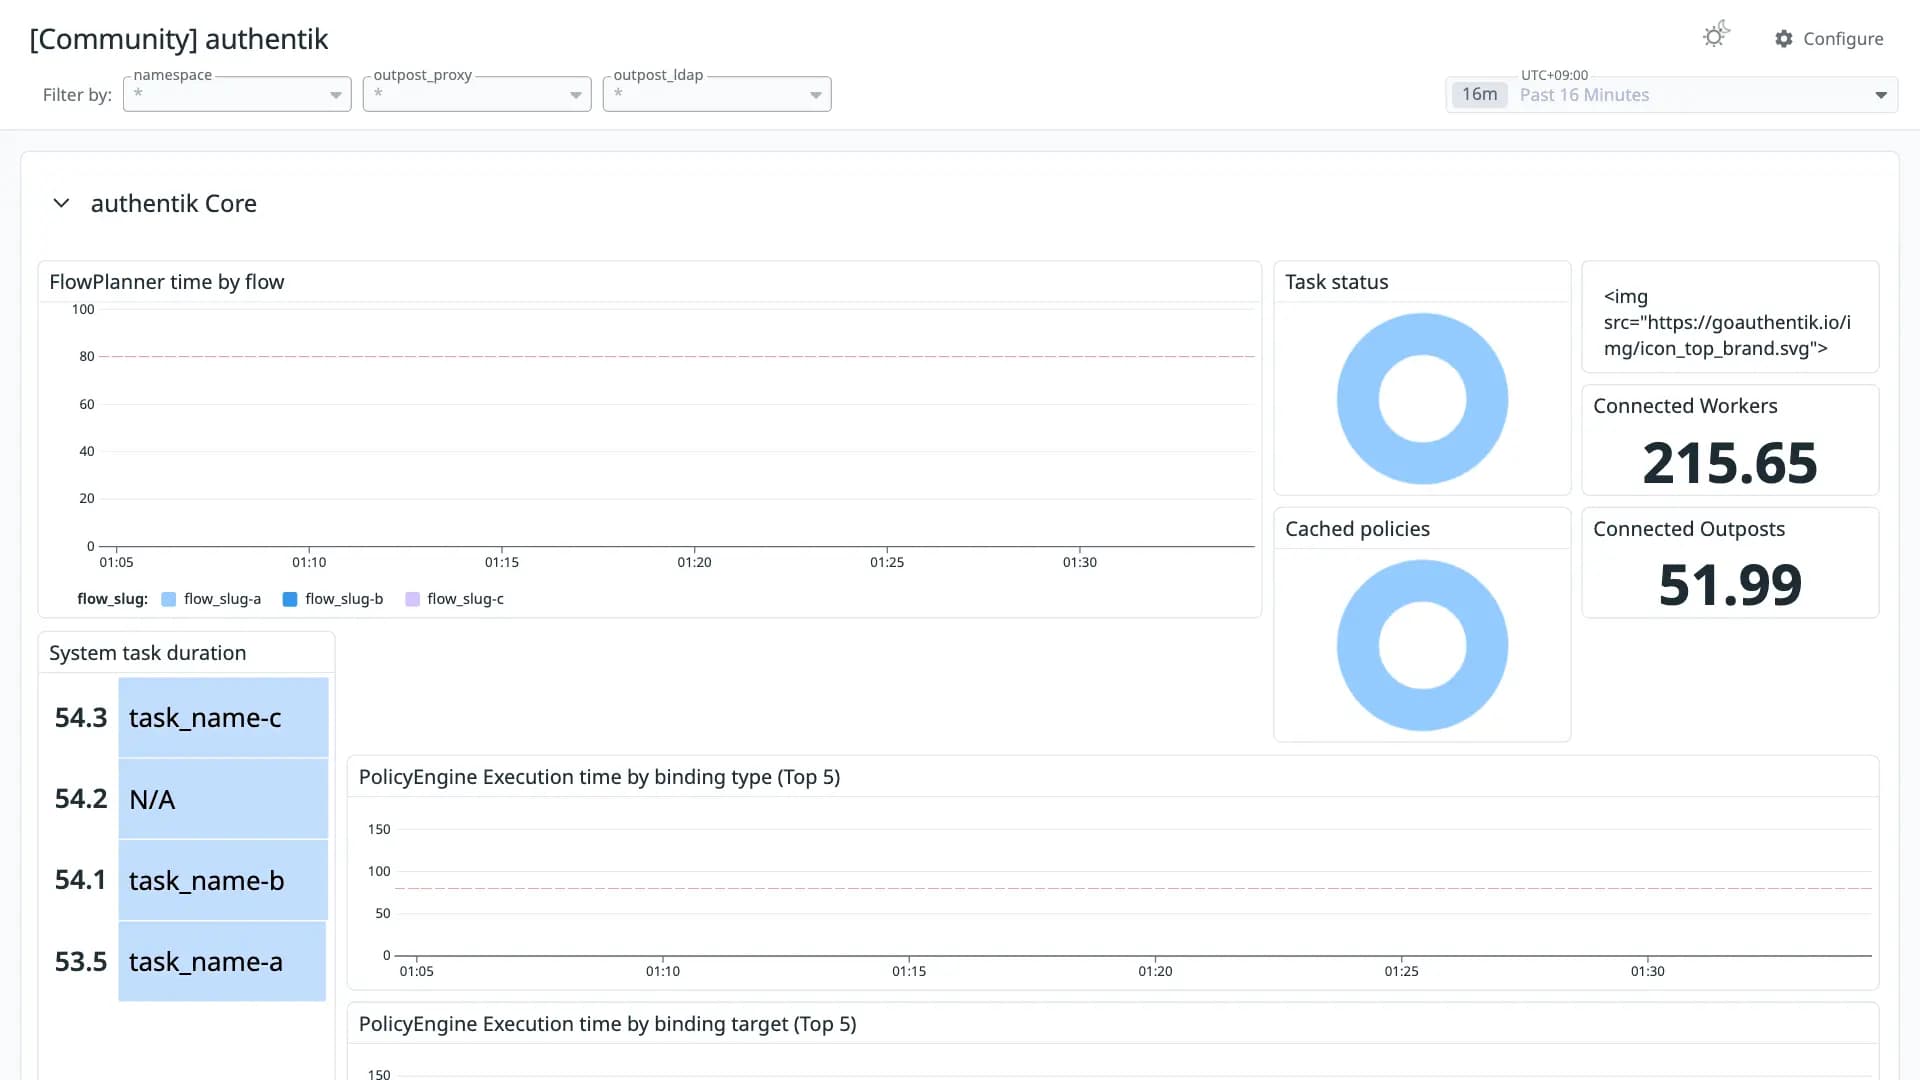Click the Connected Workers value 215.65

(1730, 463)
